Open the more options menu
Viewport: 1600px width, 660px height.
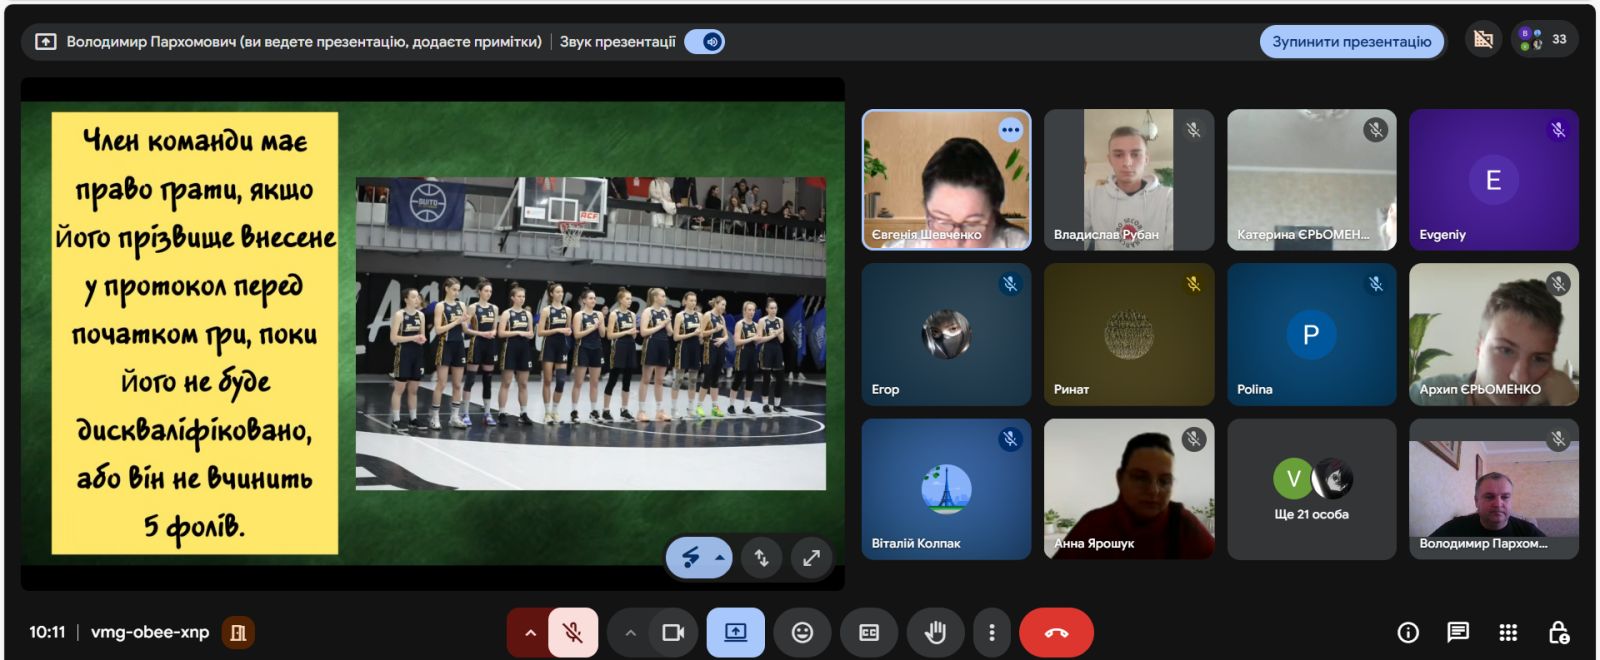pyautogui.click(x=991, y=633)
